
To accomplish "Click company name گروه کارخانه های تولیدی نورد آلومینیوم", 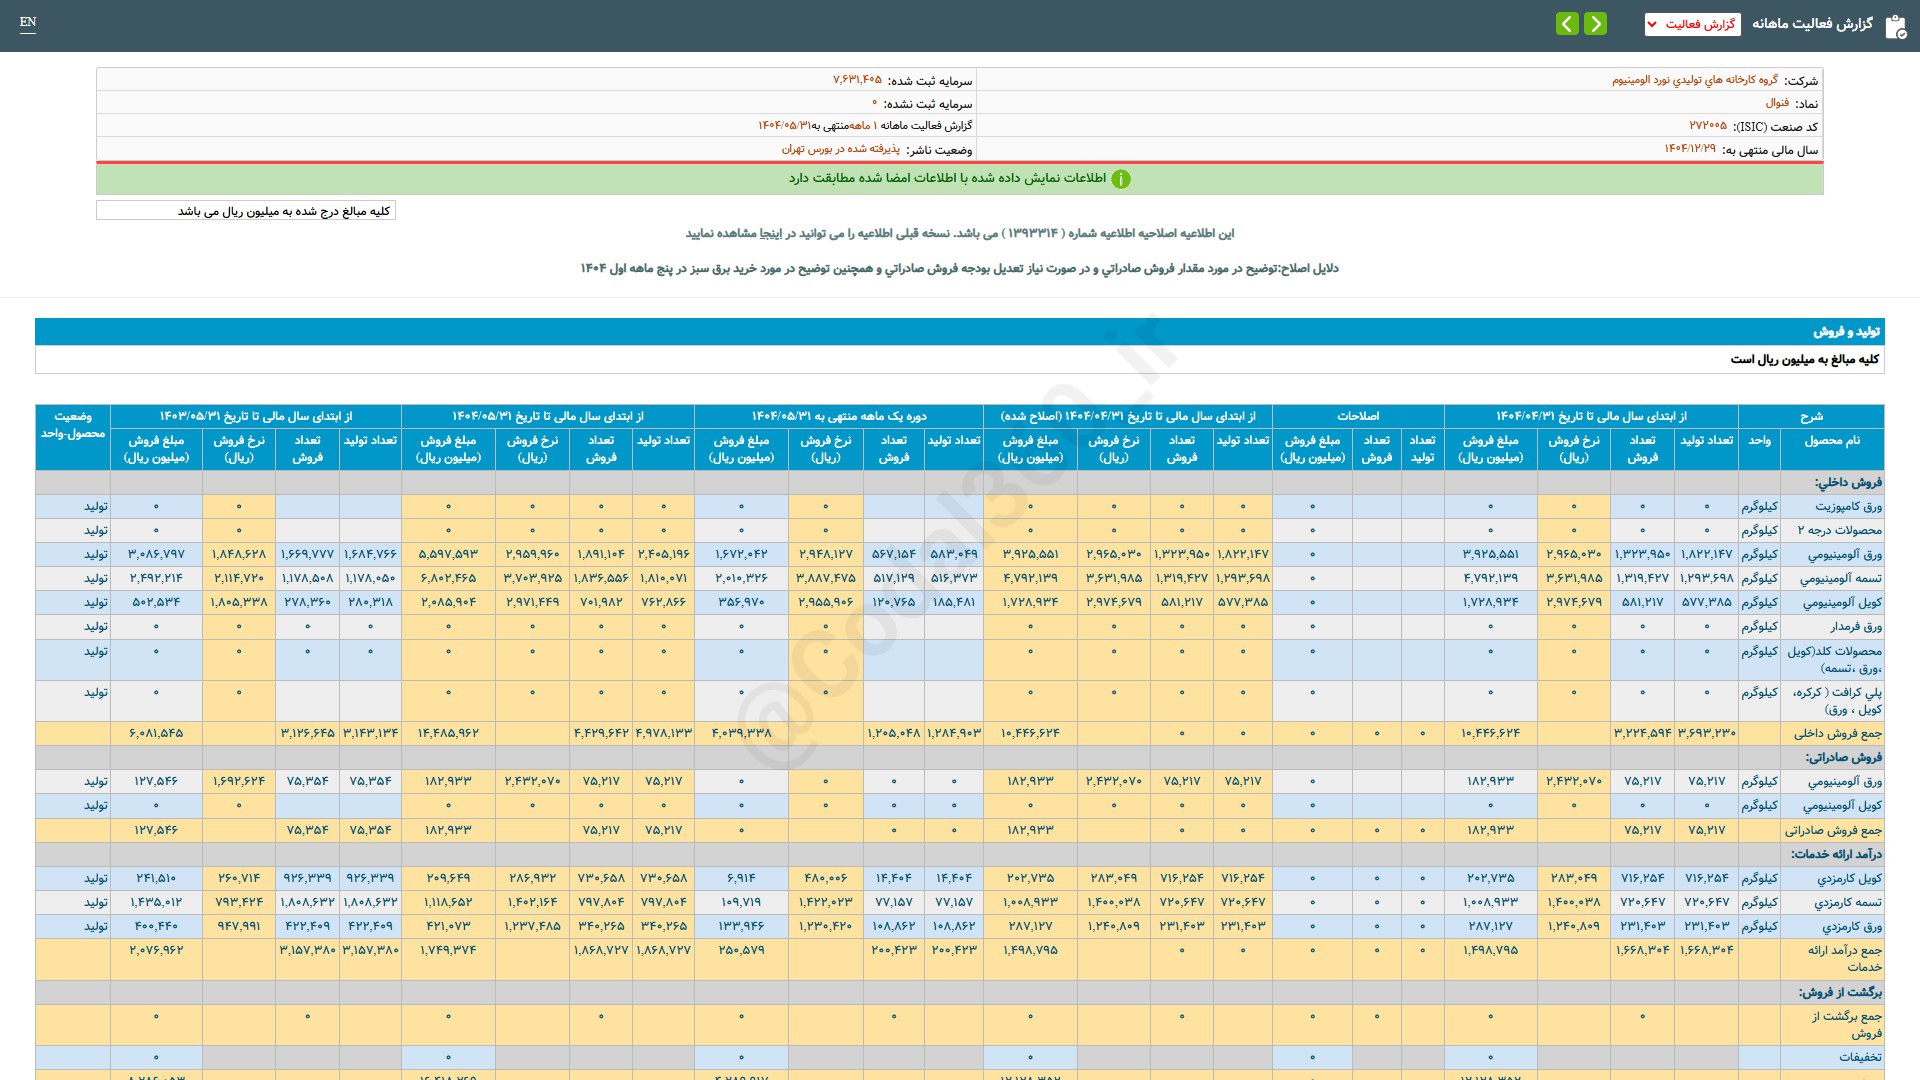I will (x=1694, y=80).
